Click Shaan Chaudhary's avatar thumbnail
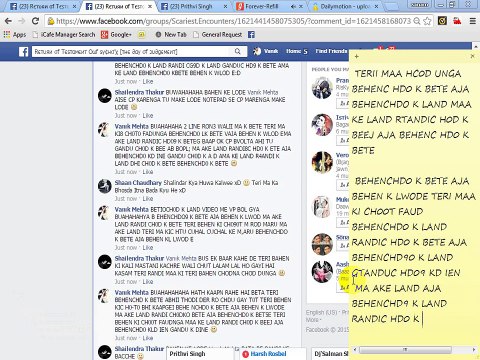Viewport: 480px width, 360px height. tap(105, 186)
